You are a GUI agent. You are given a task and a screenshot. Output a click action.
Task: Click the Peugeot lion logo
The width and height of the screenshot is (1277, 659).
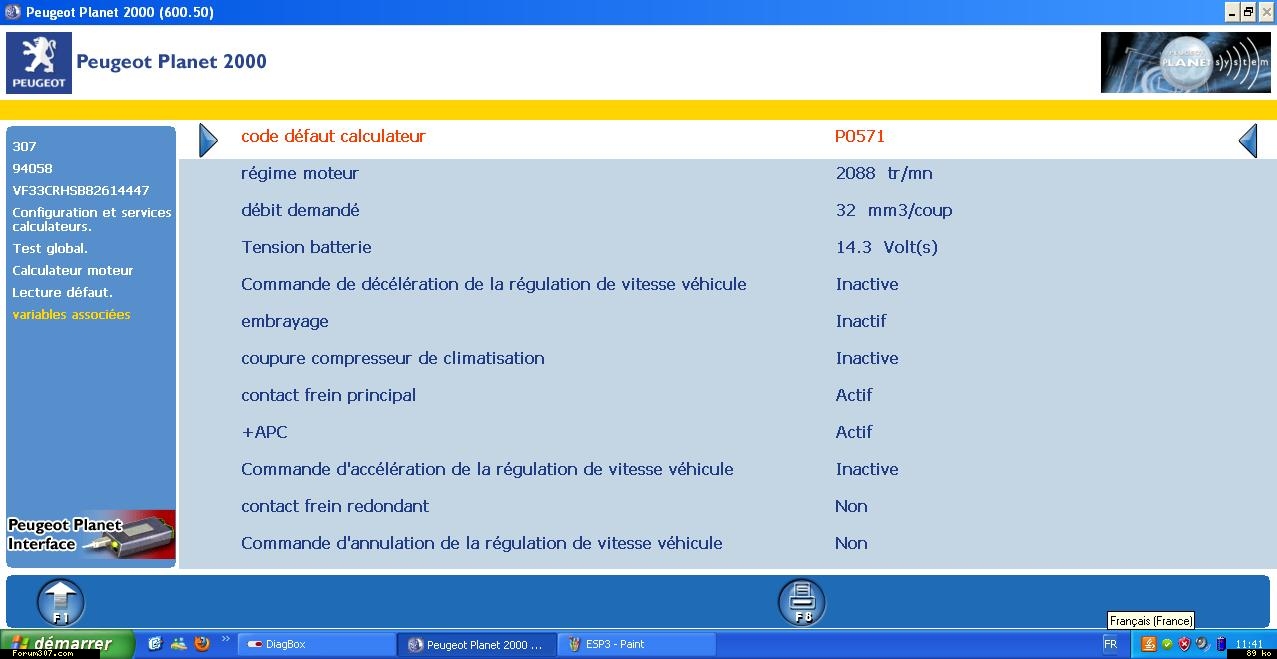39,62
